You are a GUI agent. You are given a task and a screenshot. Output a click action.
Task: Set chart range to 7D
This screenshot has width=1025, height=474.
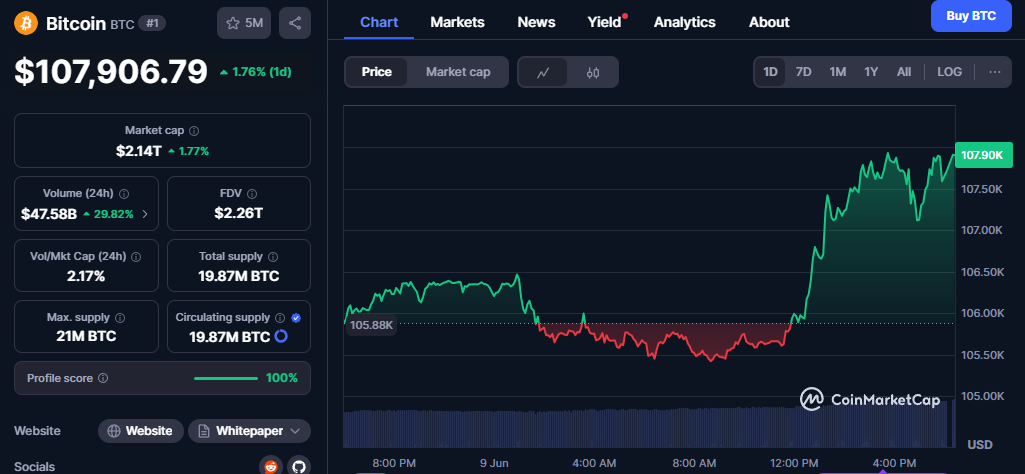pyautogui.click(x=803, y=72)
